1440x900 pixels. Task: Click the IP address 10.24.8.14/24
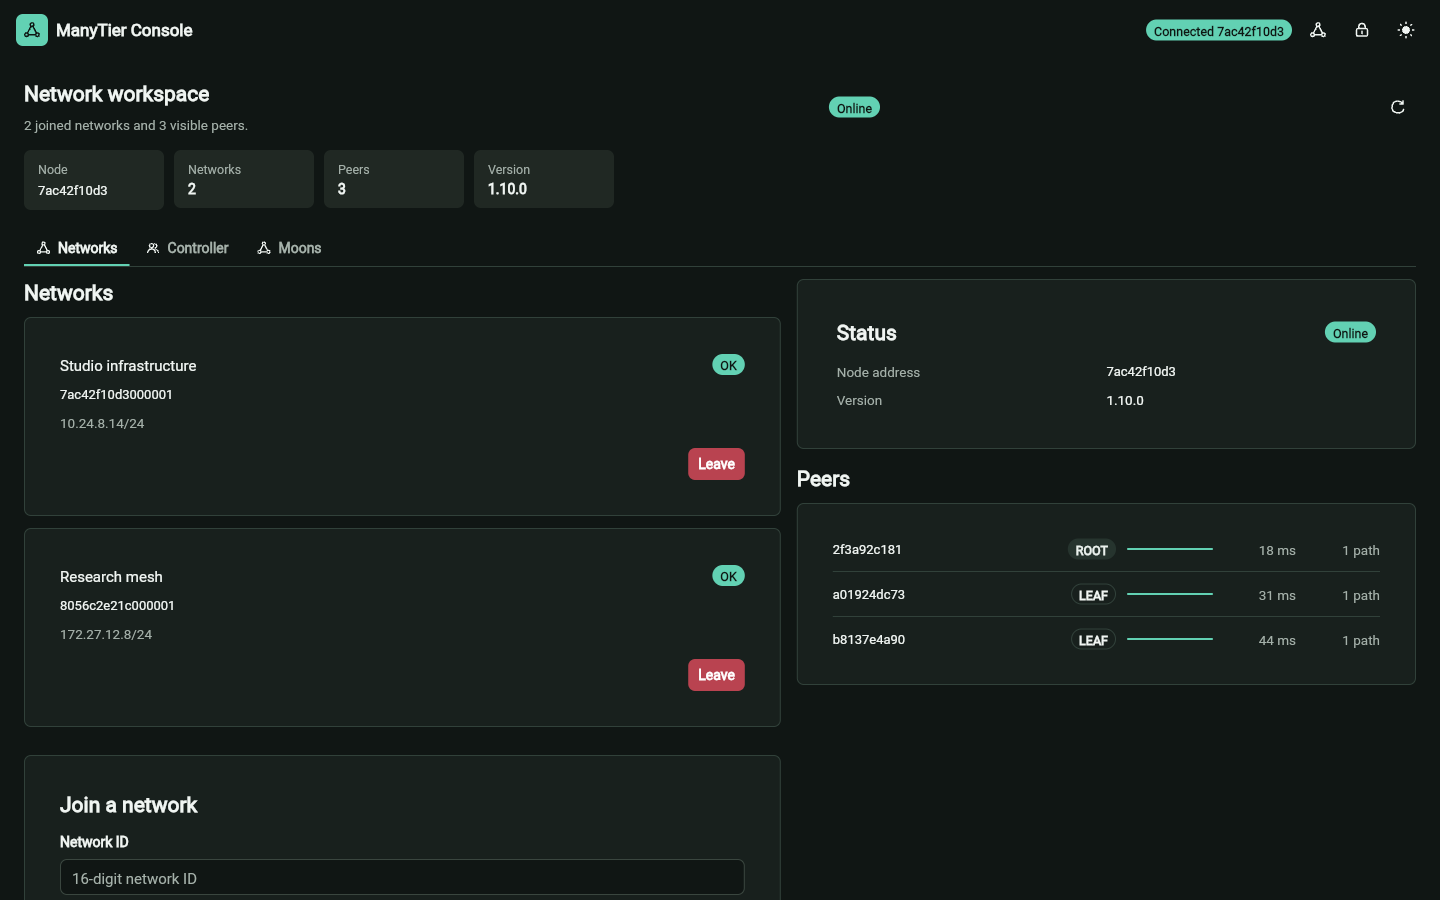tap(102, 423)
